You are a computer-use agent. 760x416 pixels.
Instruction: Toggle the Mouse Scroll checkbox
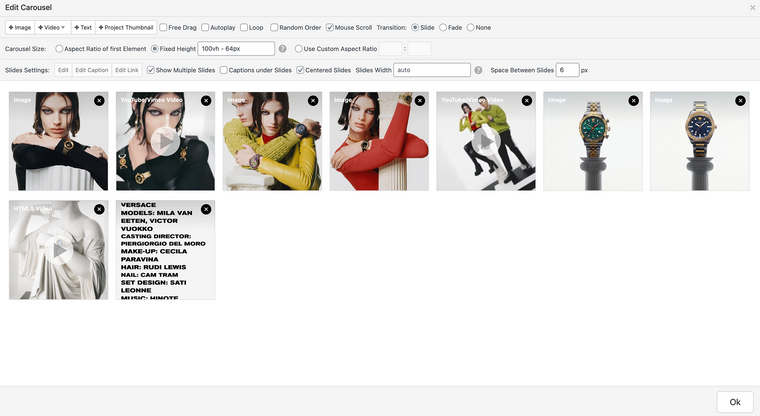331,28
